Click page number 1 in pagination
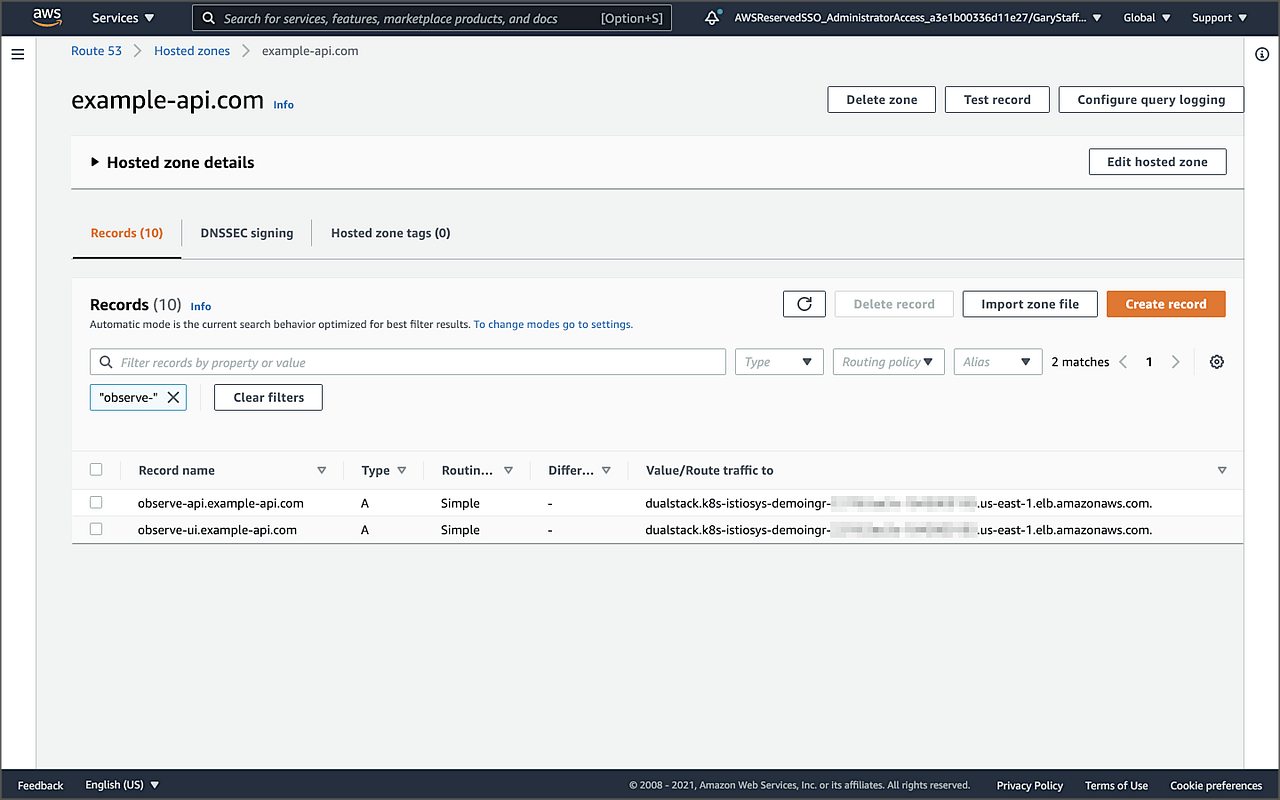Screen dimensions: 1280x800 pyautogui.click(x=1149, y=362)
